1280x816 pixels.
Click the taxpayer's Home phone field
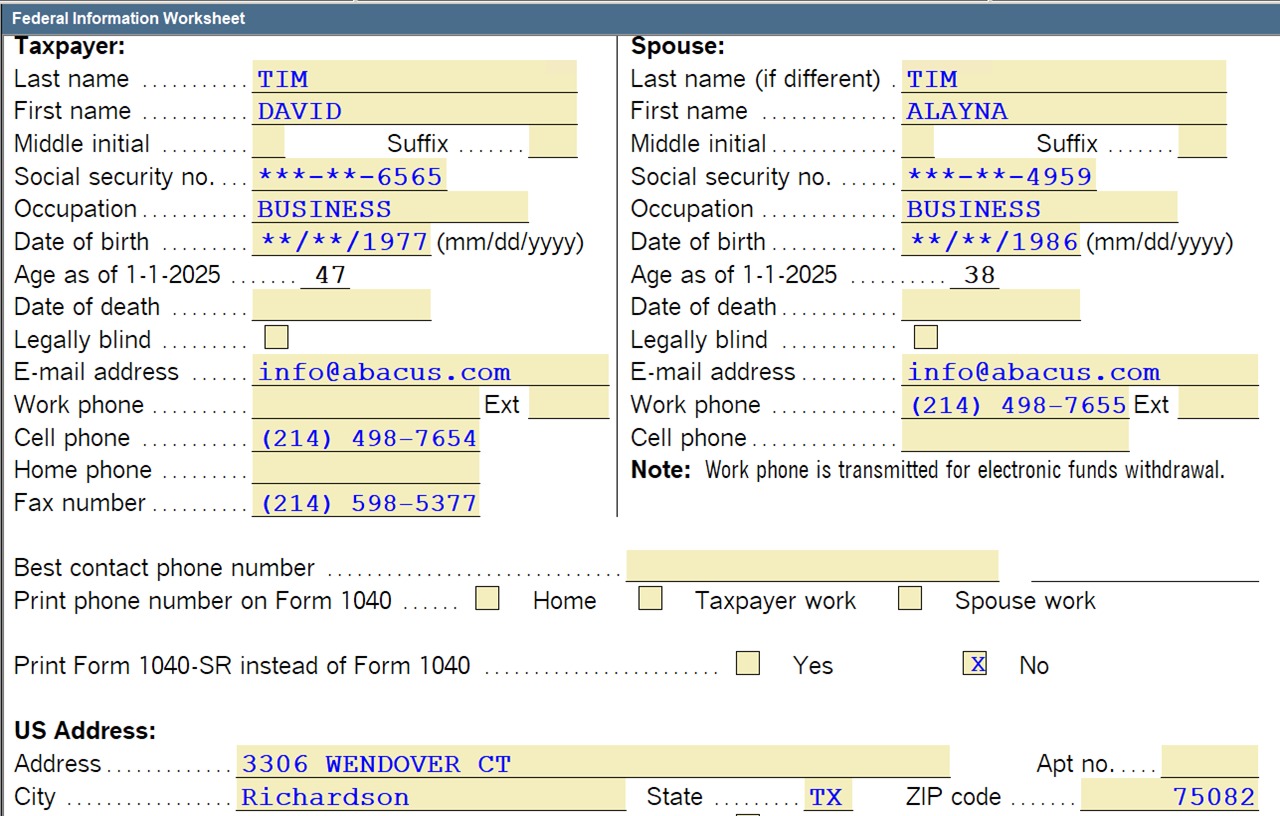[365, 469]
